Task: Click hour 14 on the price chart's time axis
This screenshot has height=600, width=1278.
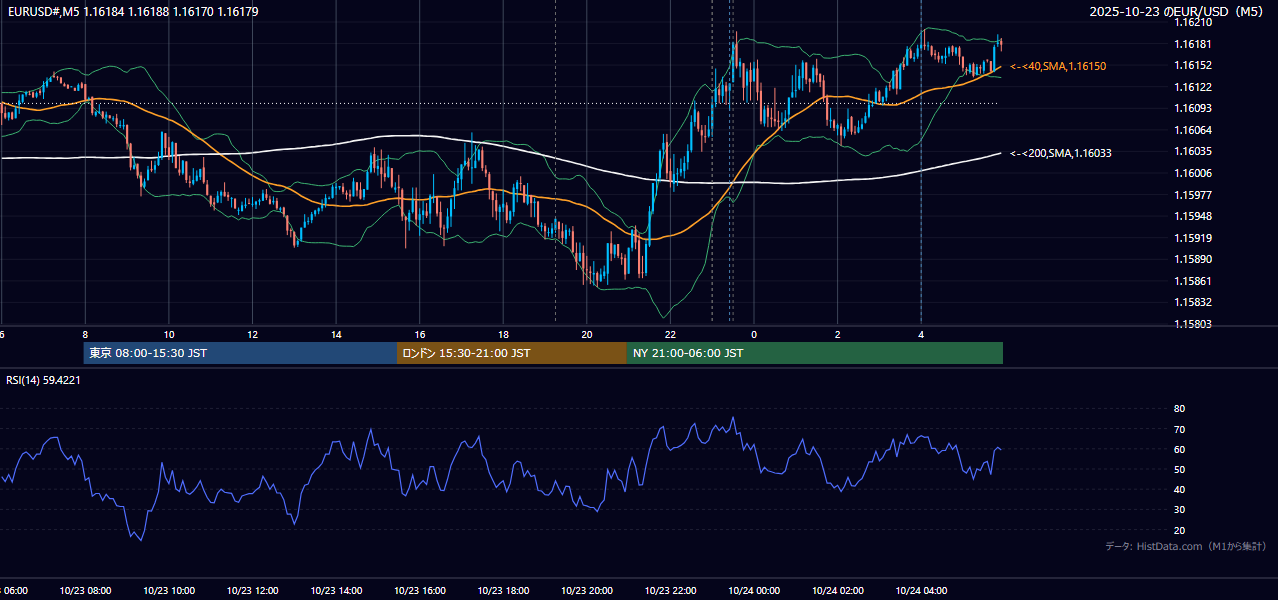Action: pyautogui.click(x=336, y=334)
